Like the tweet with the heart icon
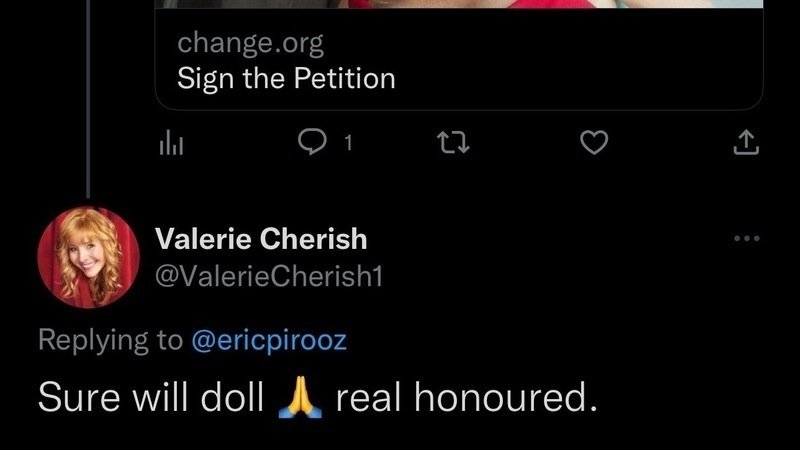800x450 pixels. point(595,144)
